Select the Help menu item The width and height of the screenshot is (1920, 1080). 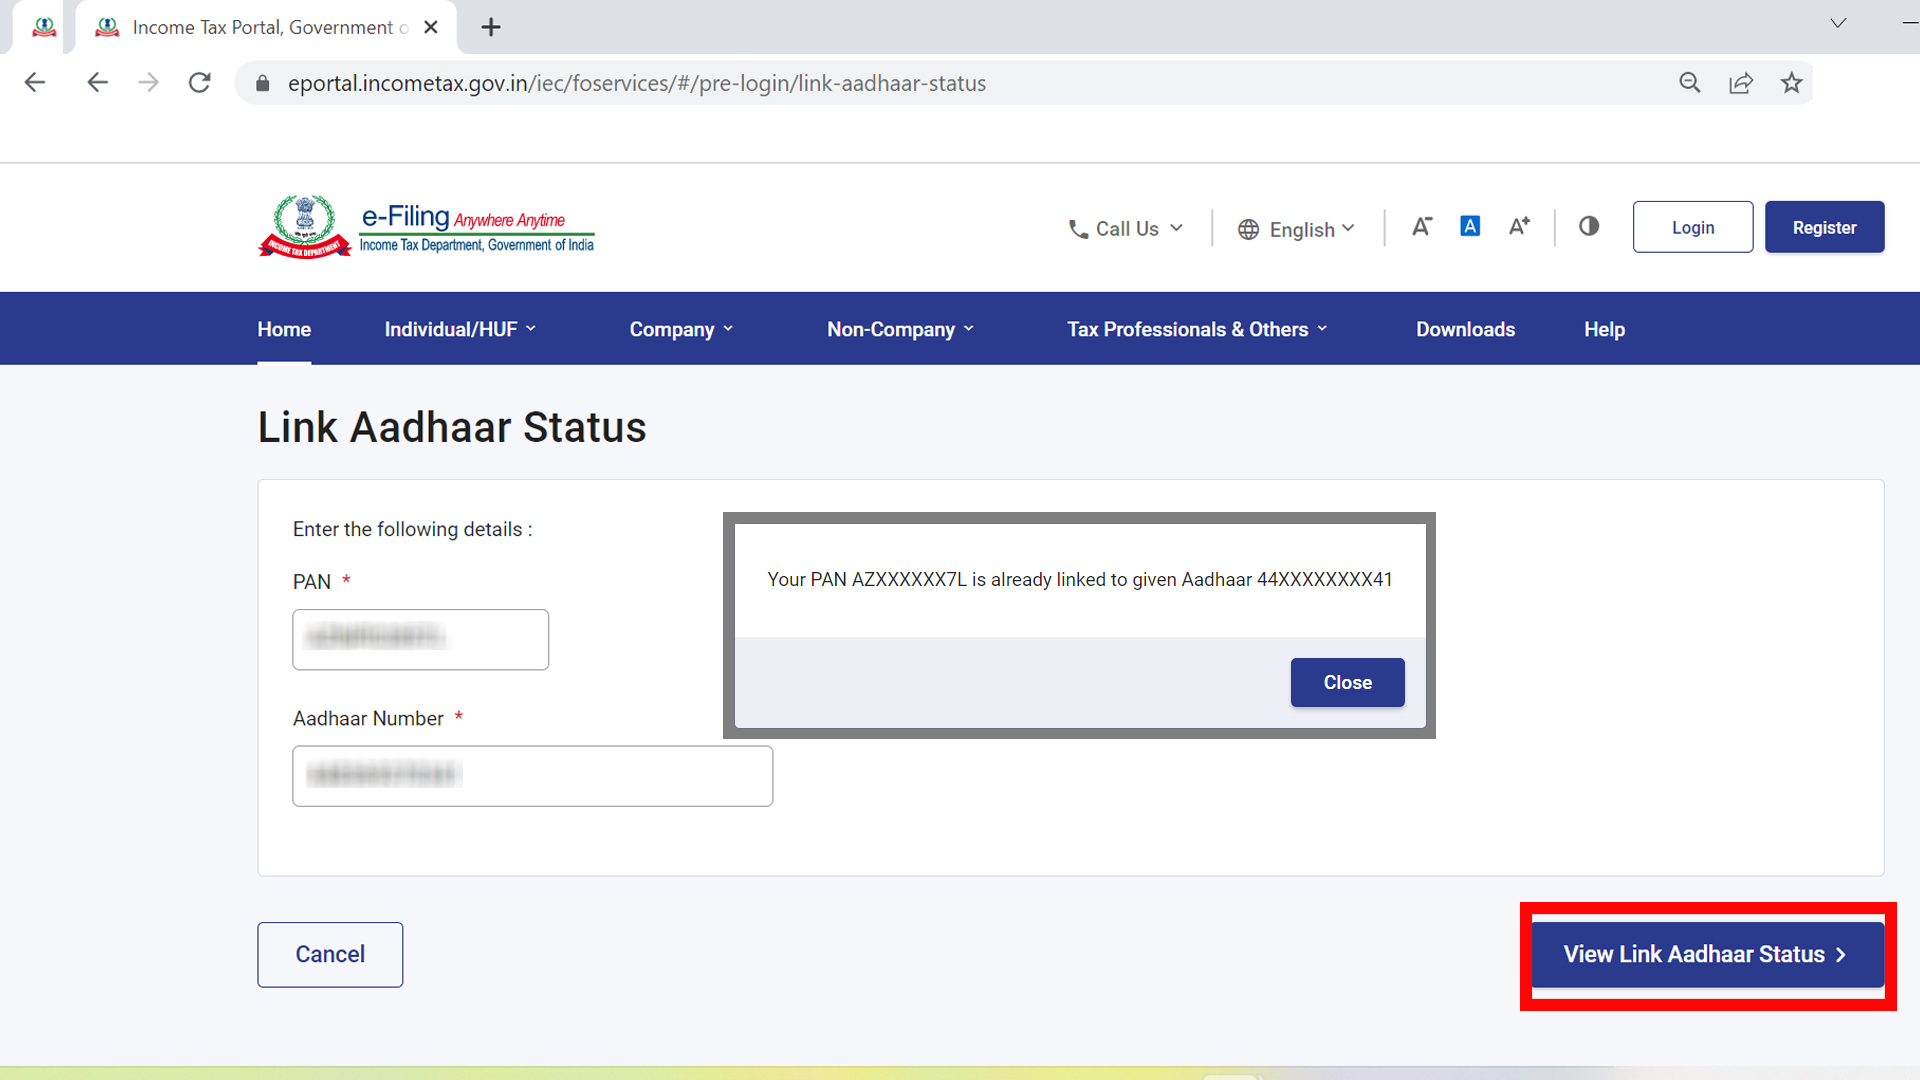(x=1604, y=328)
